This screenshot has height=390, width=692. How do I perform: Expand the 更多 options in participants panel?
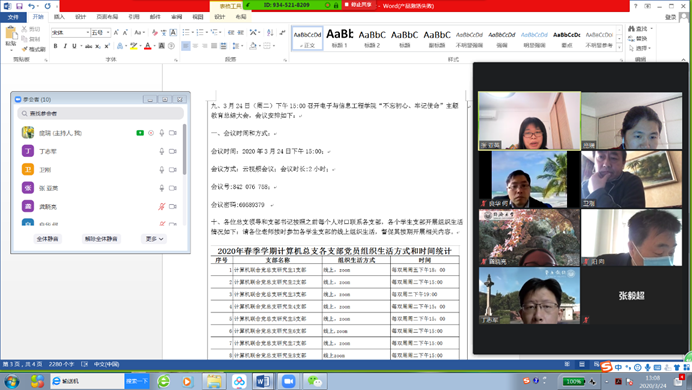[x=154, y=239]
